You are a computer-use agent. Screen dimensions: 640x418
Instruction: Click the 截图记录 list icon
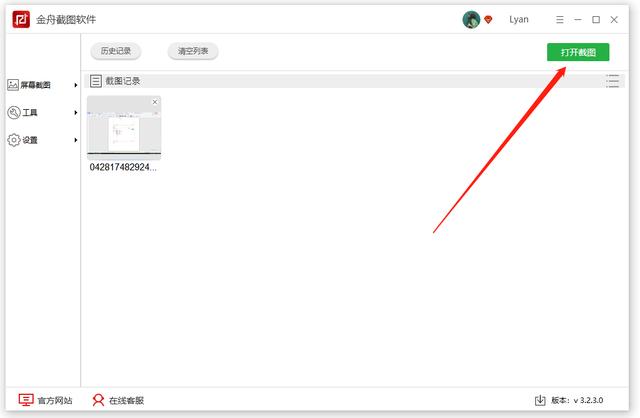[96, 81]
